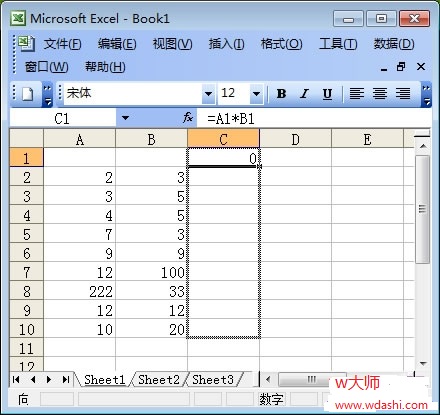Align text right icon
The height and width of the screenshot is (415, 440).
click(403, 94)
